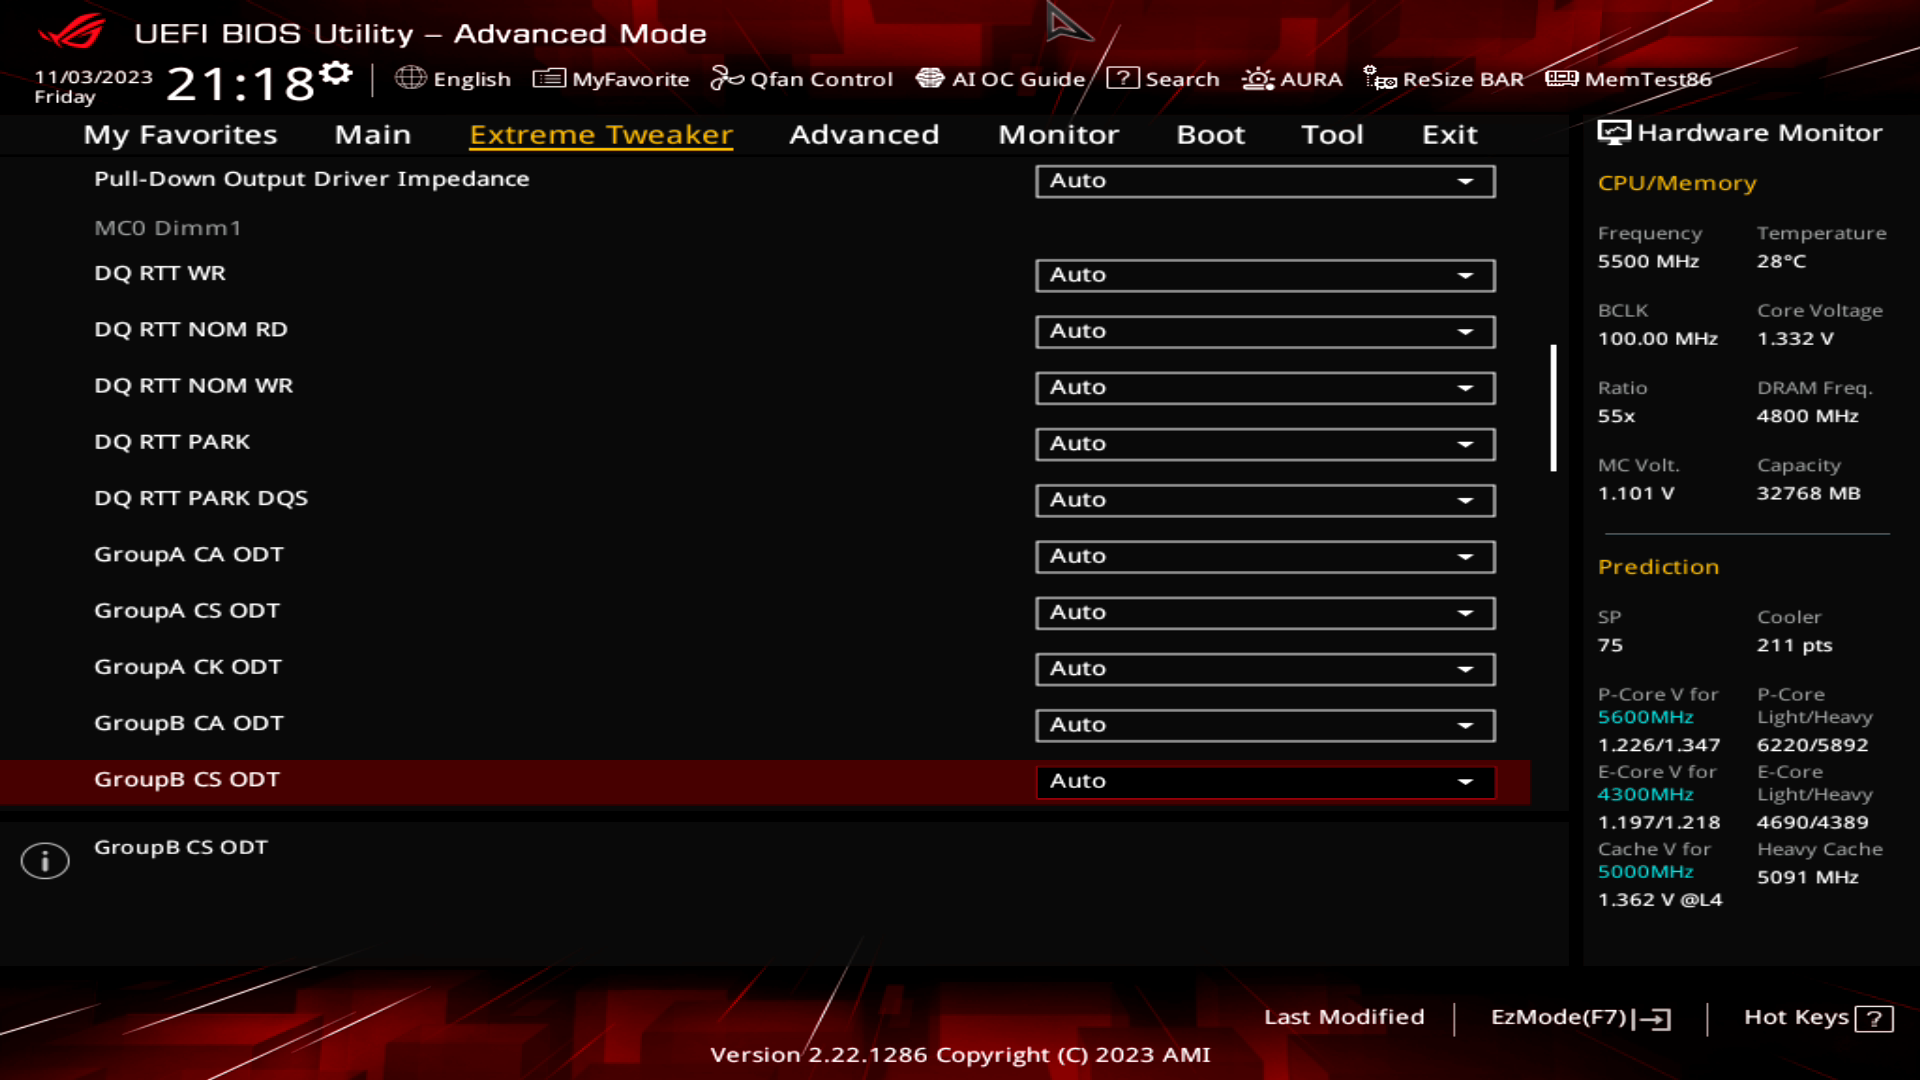Toggle ReSize BAR setting
Screen dimensions: 1920x1080
tap(1445, 79)
